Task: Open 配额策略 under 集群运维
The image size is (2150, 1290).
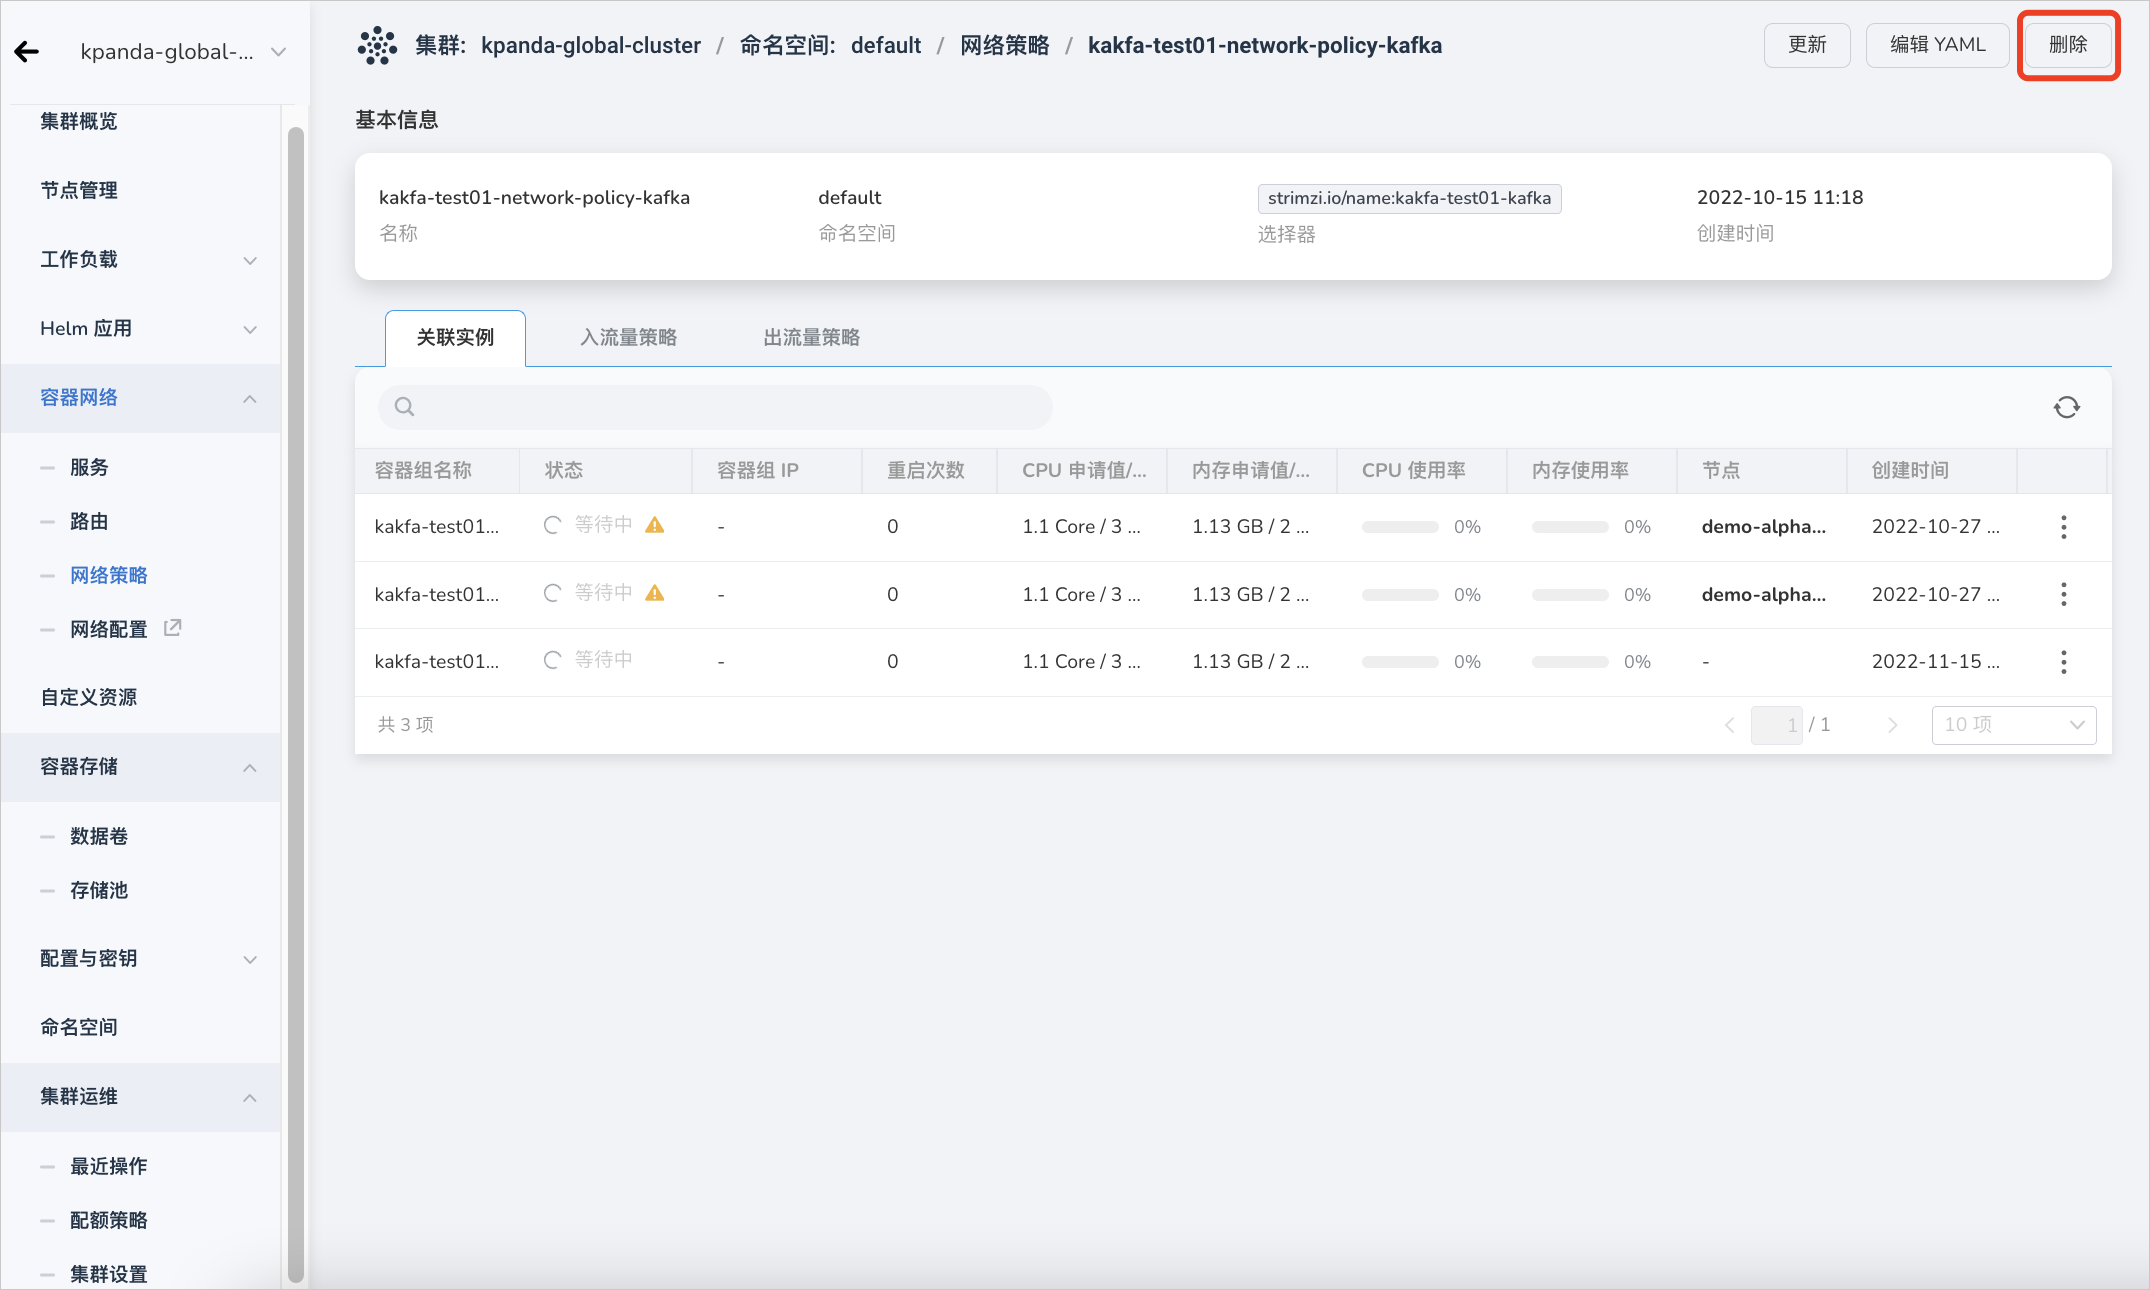Action: click(108, 1220)
